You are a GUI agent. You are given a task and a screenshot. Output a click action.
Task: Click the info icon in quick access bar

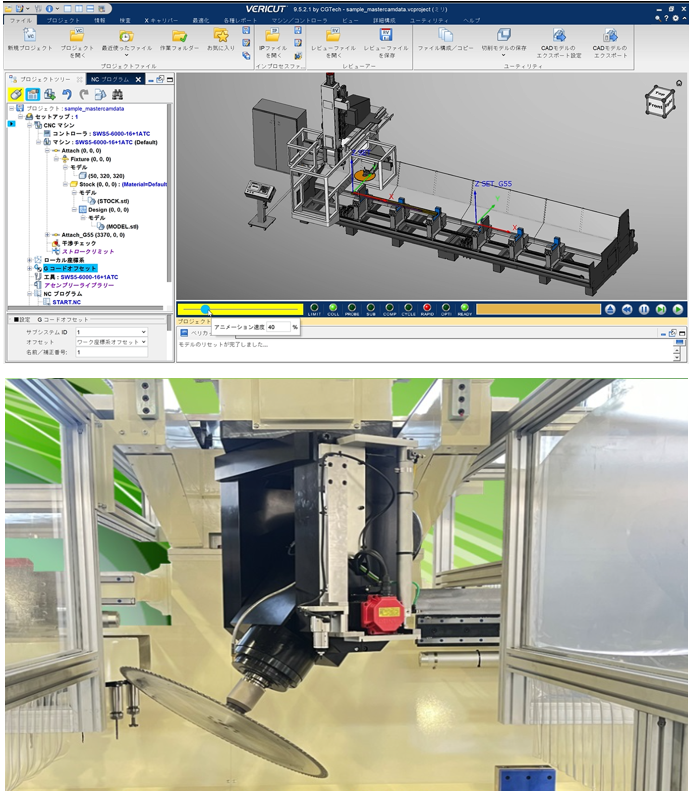(x=49, y=9)
